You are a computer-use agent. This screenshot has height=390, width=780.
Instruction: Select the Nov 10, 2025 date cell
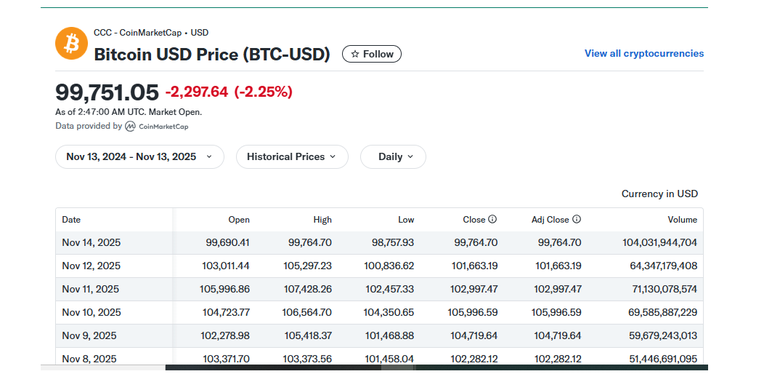tap(91, 312)
